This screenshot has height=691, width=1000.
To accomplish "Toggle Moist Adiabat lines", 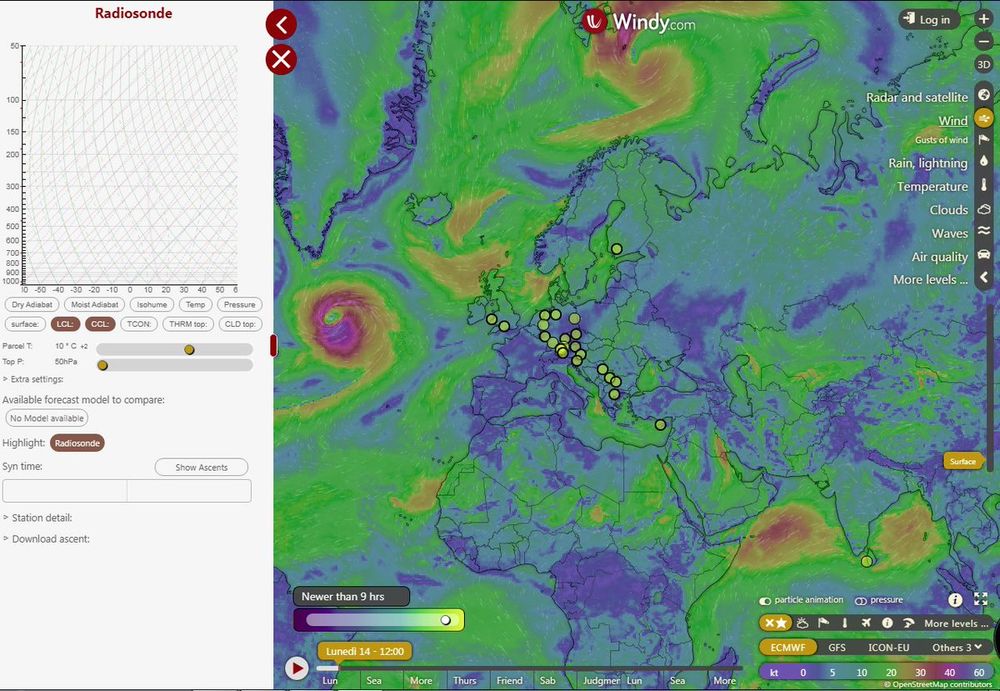I will (94, 304).
